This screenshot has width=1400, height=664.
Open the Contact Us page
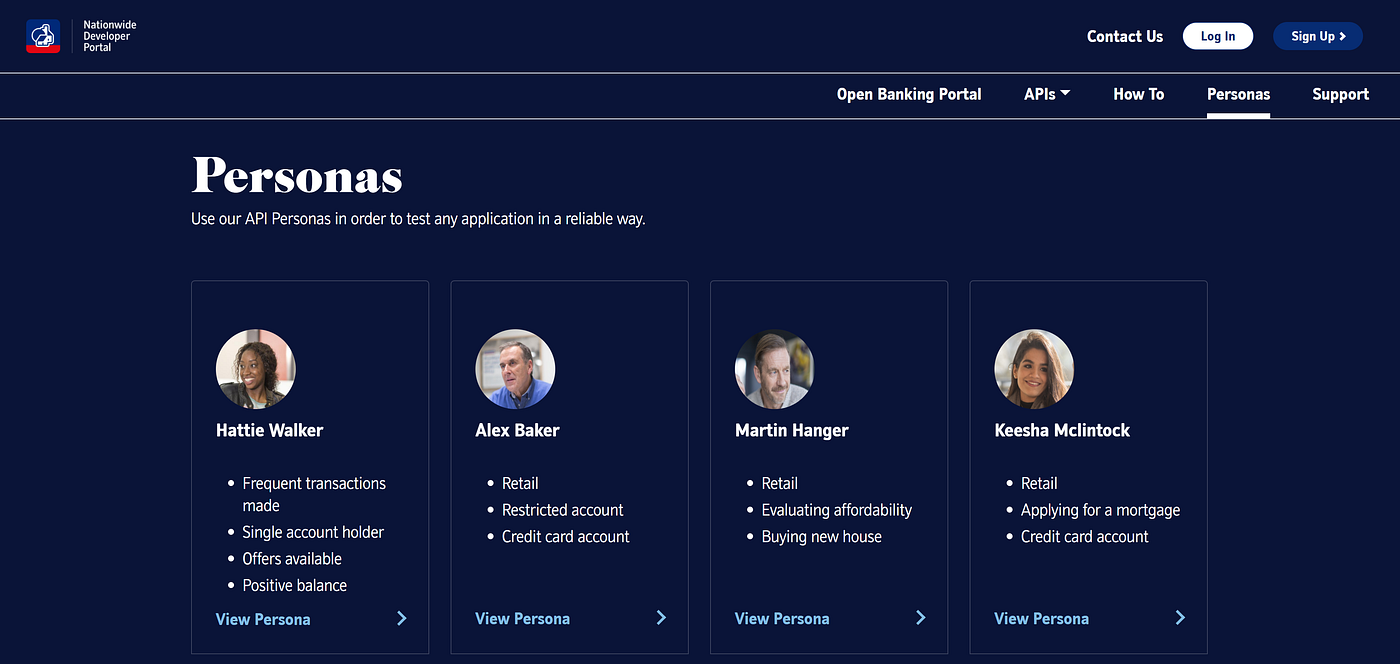point(1124,36)
